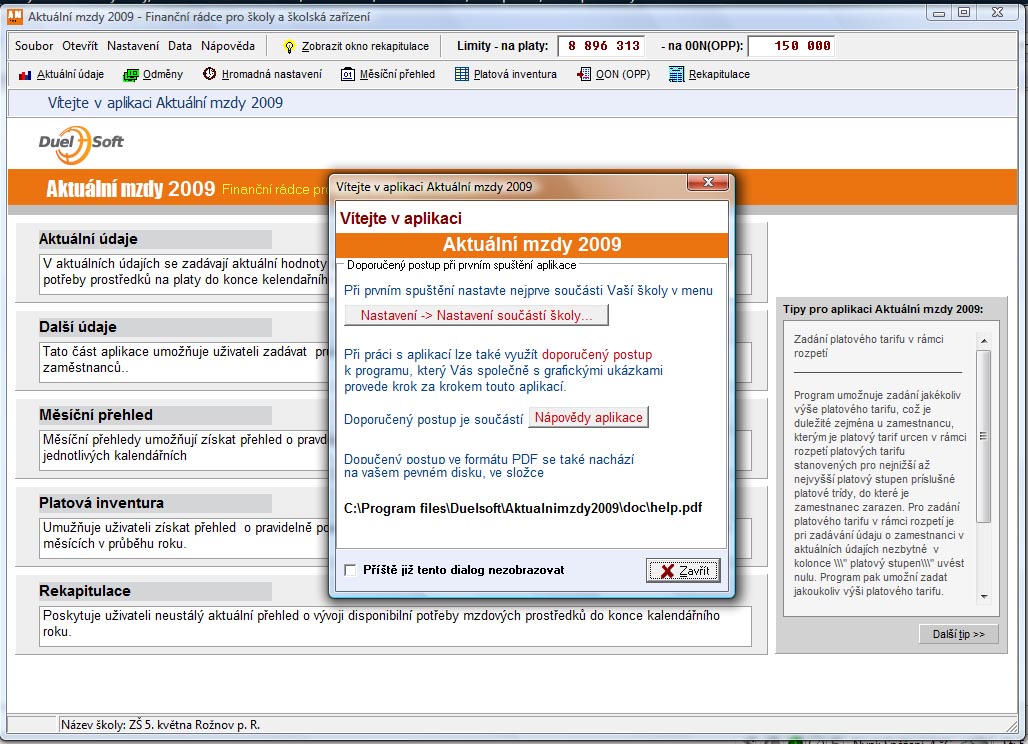The height and width of the screenshot is (744, 1028).
Task: Click 'Zadání platového tarifu v rámci rozpetí' tip title
Action: tap(869, 346)
